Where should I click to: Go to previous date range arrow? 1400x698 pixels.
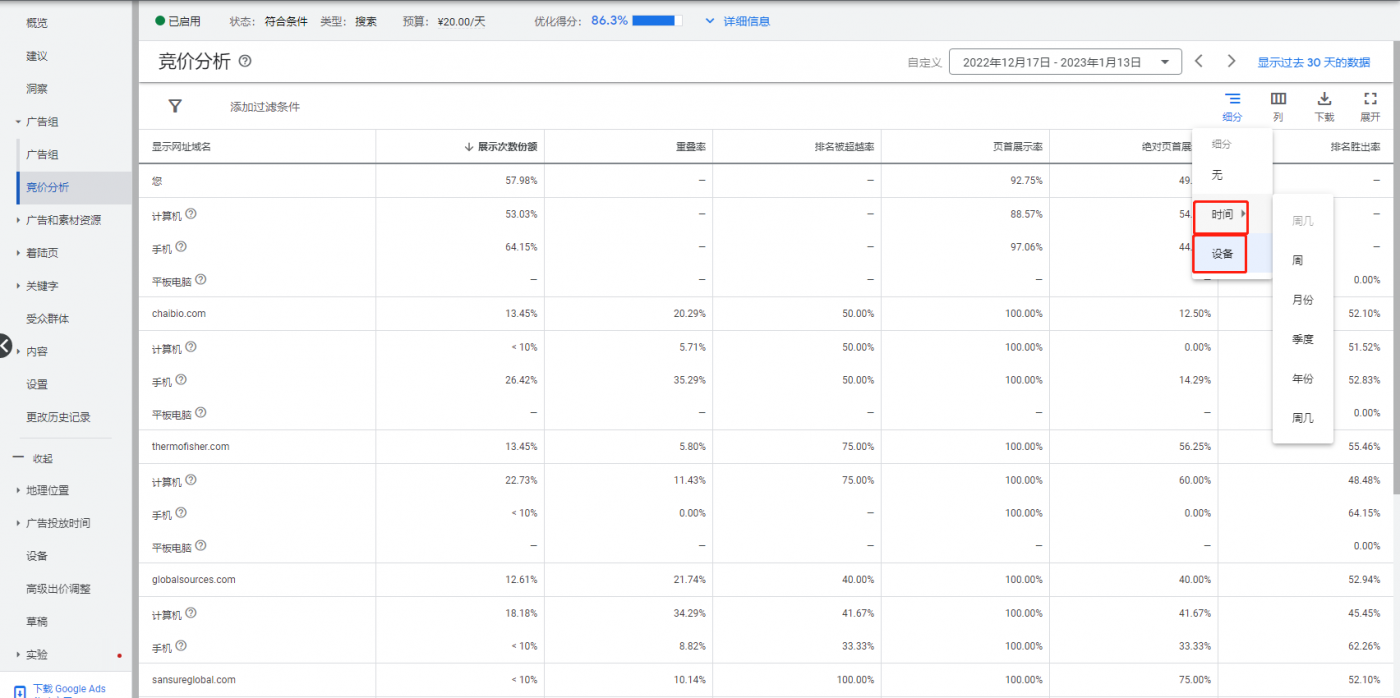coord(1199,62)
